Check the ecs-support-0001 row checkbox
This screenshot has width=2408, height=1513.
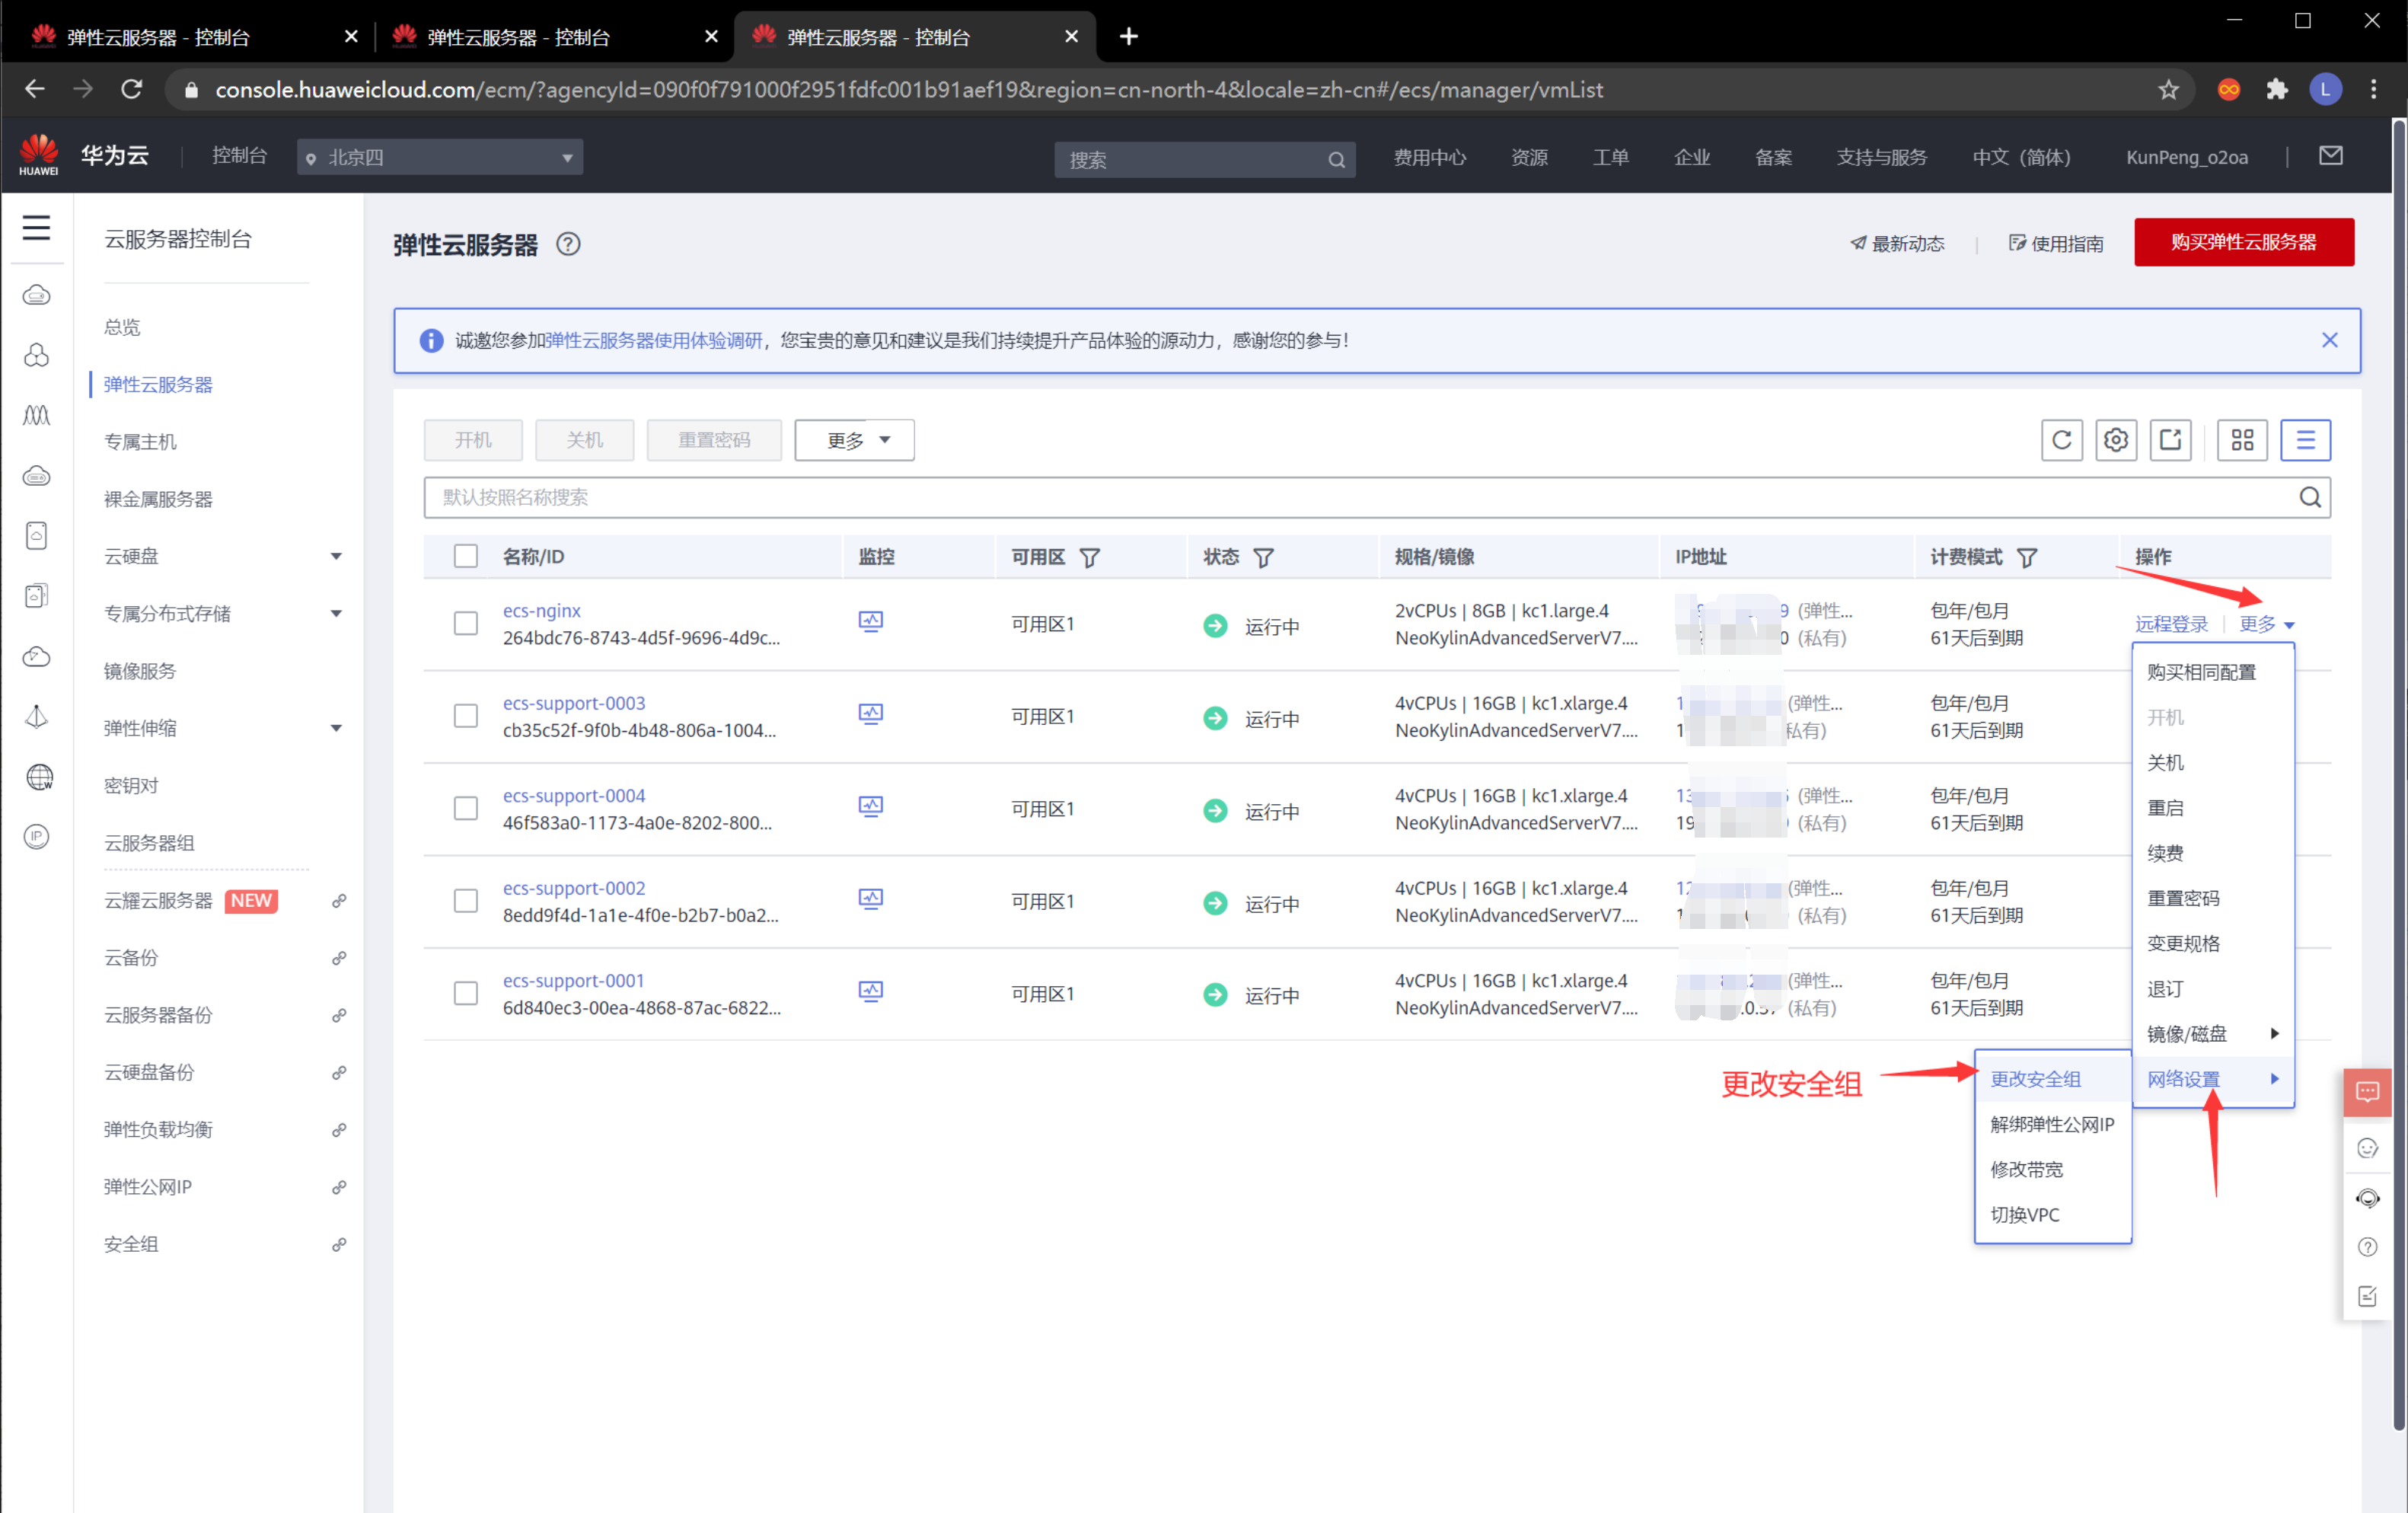tap(465, 994)
